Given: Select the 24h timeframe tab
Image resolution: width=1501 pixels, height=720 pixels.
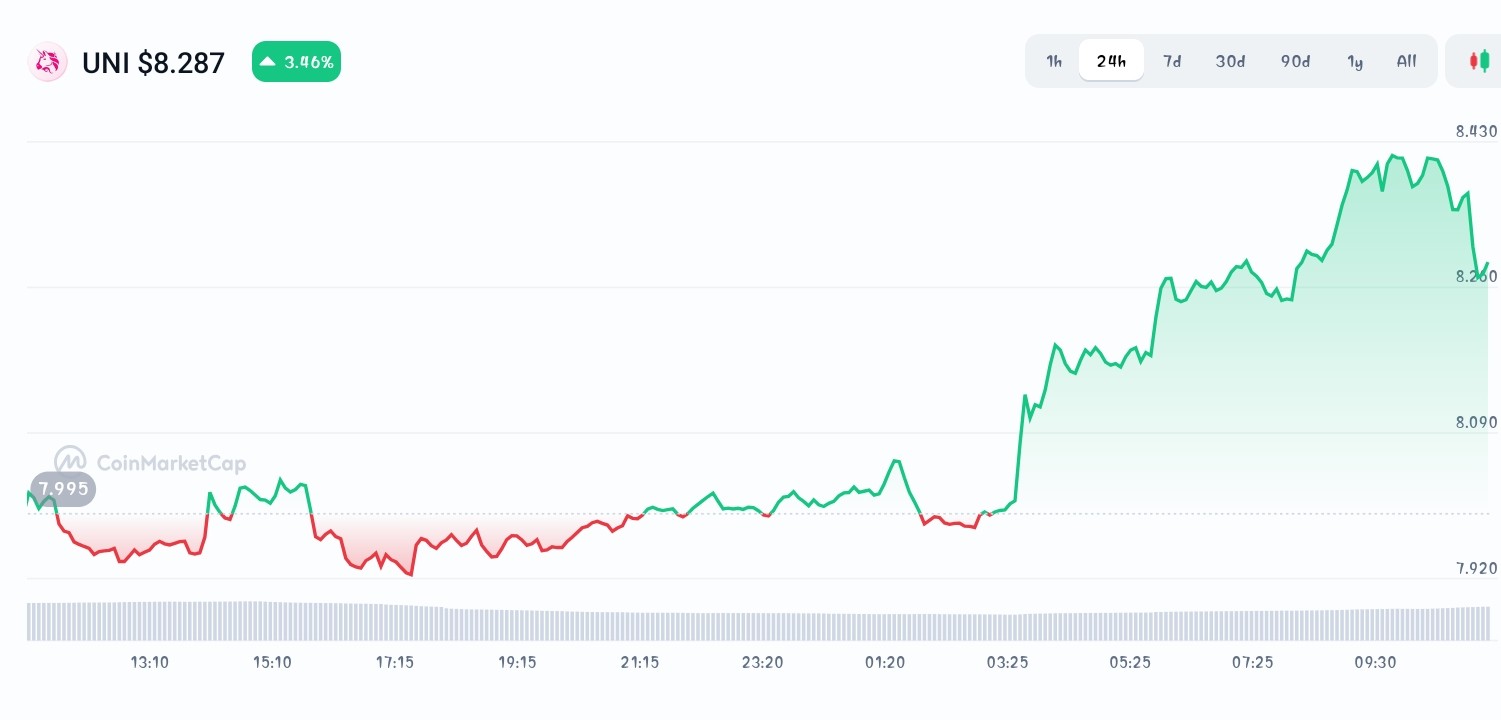Looking at the screenshot, I should click(1111, 61).
